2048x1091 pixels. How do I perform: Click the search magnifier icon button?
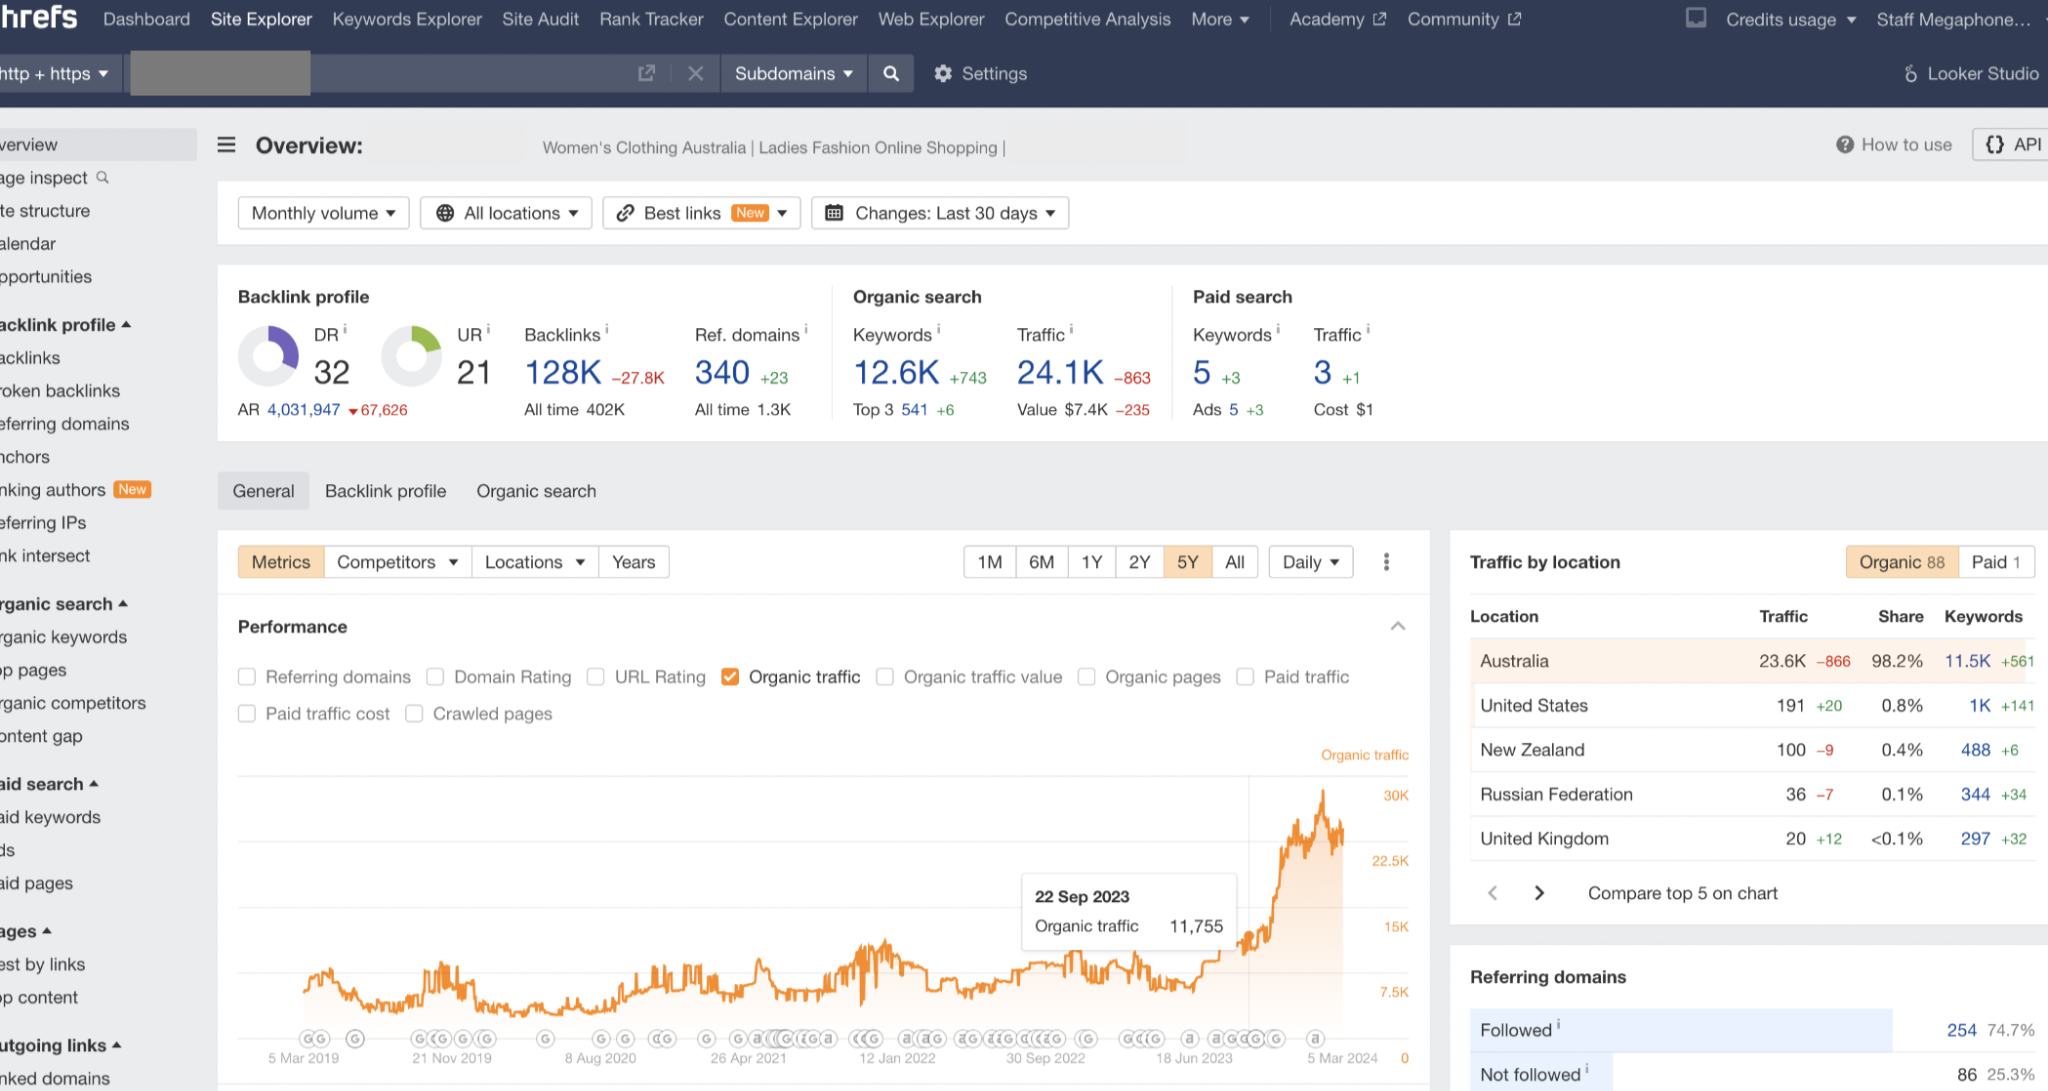point(890,73)
